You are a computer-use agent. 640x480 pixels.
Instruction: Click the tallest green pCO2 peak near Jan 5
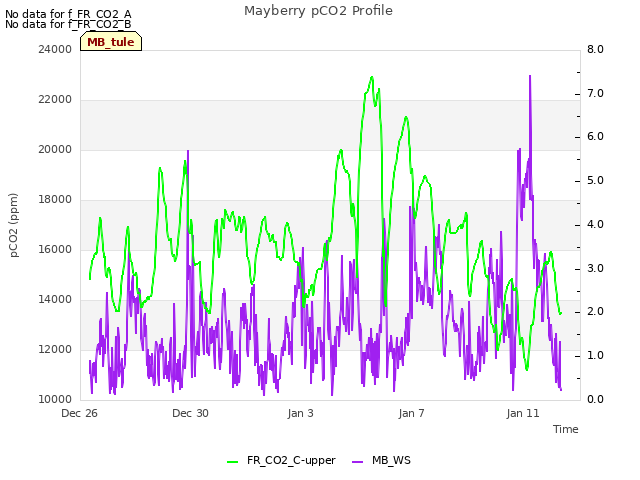coord(371,77)
